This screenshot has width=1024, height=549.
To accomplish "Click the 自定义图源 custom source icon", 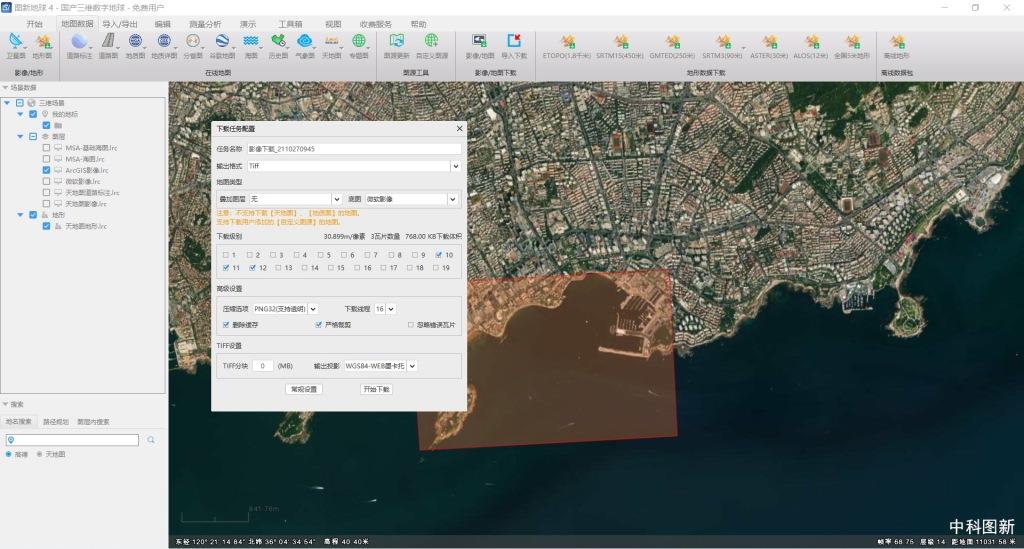I will [432, 42].
